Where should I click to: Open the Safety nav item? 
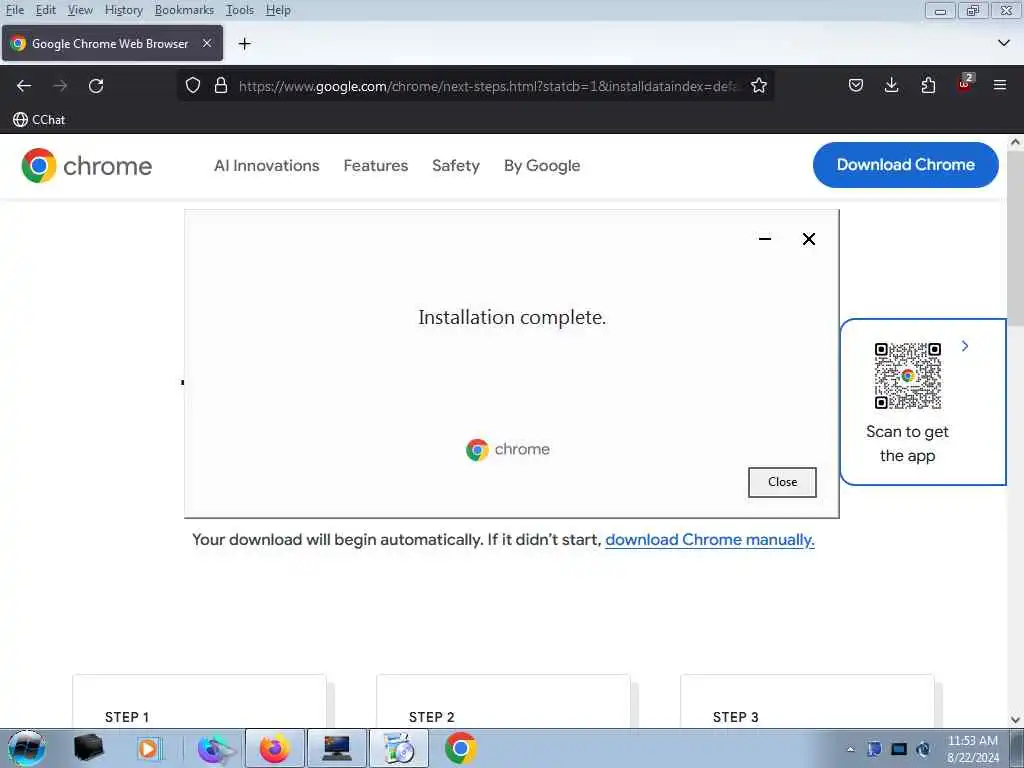[456, 166]
